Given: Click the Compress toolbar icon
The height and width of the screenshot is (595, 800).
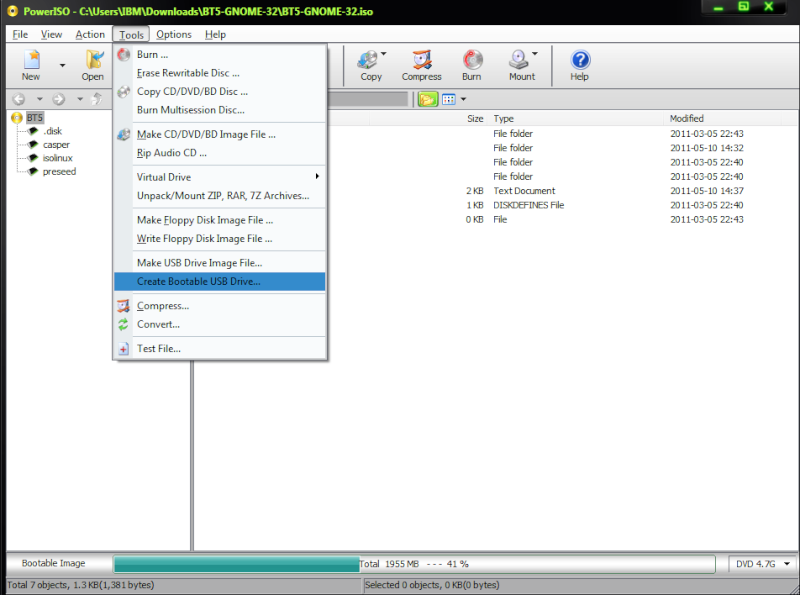Looking at the screenshot, I should (x=422, y=60).
